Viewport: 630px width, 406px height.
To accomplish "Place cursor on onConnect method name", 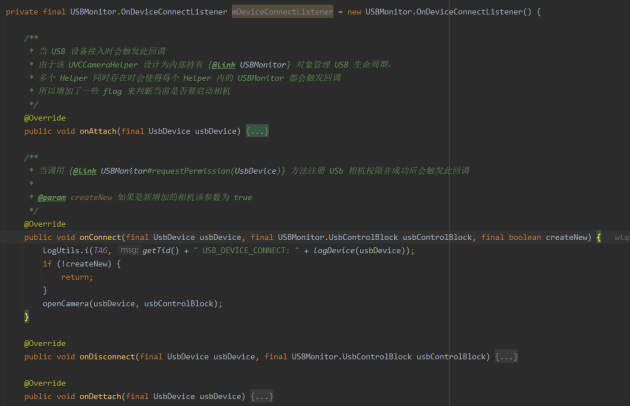I will point(100,237).
